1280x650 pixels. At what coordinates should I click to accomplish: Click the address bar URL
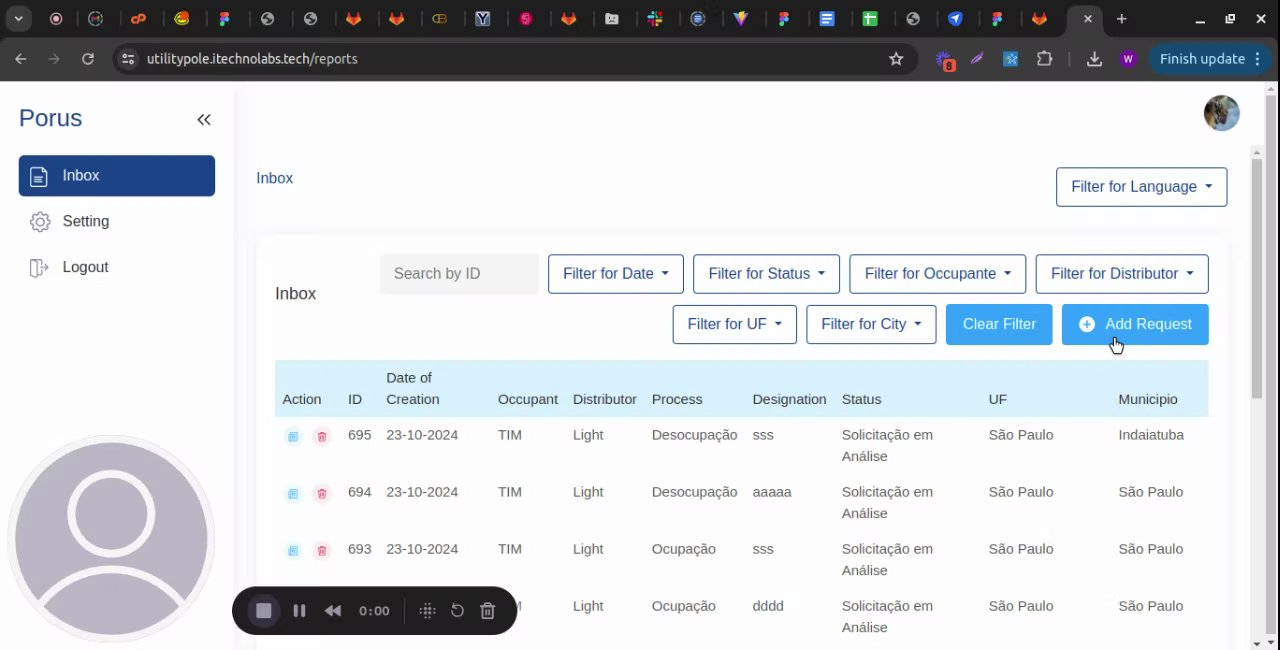click(x=252, y=59)
